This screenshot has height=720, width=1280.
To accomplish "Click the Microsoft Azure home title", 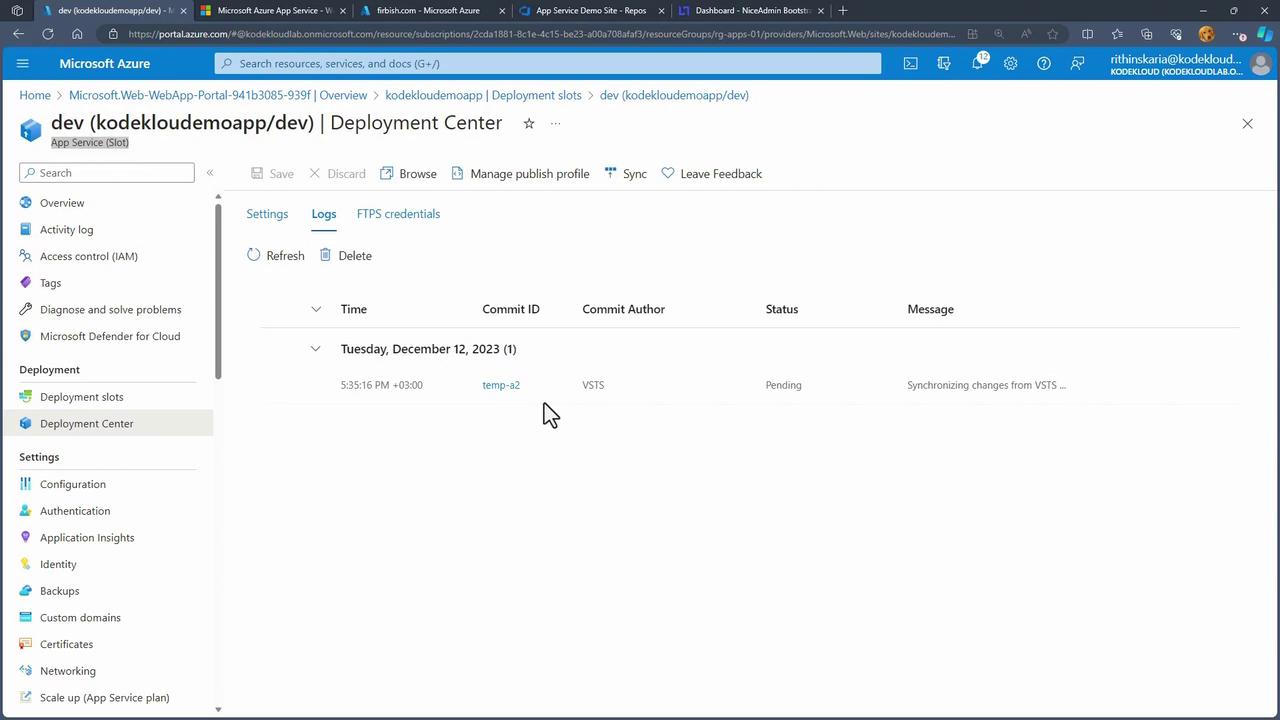I will pos(105,63).
